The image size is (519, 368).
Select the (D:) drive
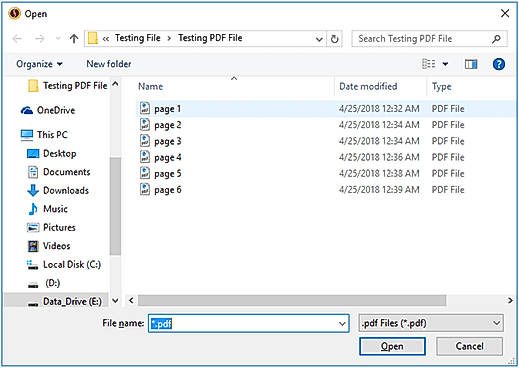44,283
